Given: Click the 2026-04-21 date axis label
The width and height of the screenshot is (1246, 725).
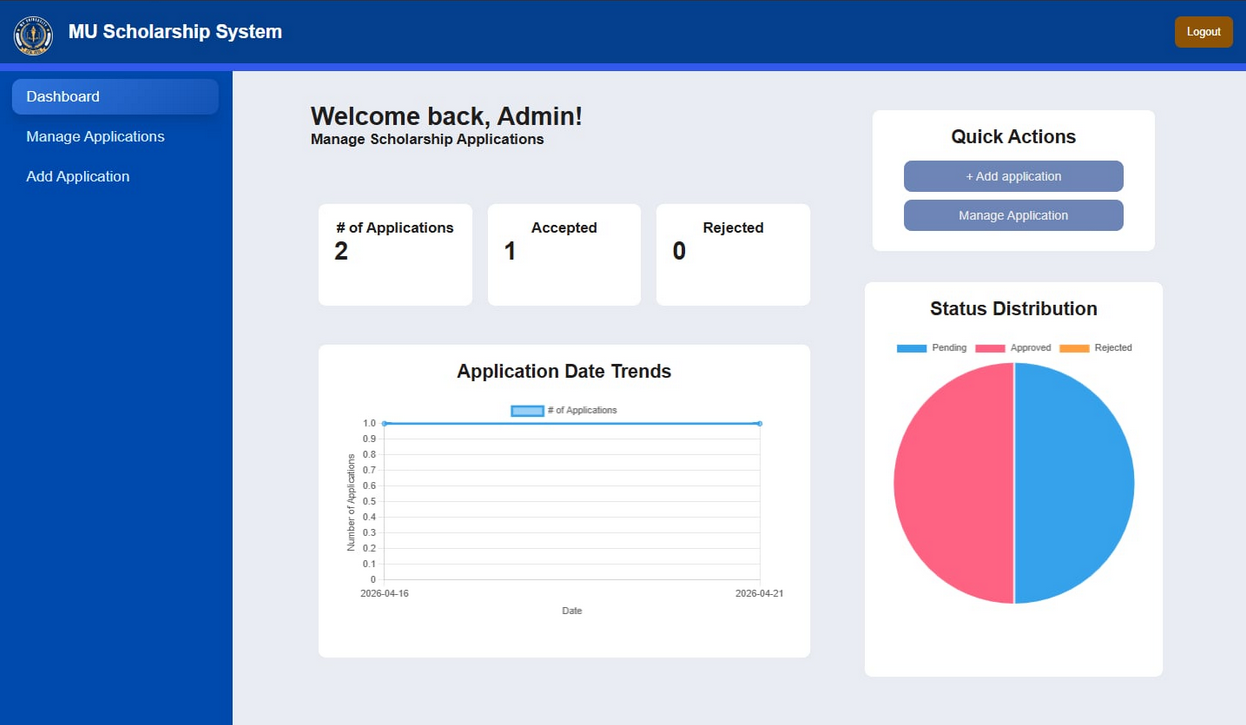Looking at the screenshot, I should (x=759, y=593).
